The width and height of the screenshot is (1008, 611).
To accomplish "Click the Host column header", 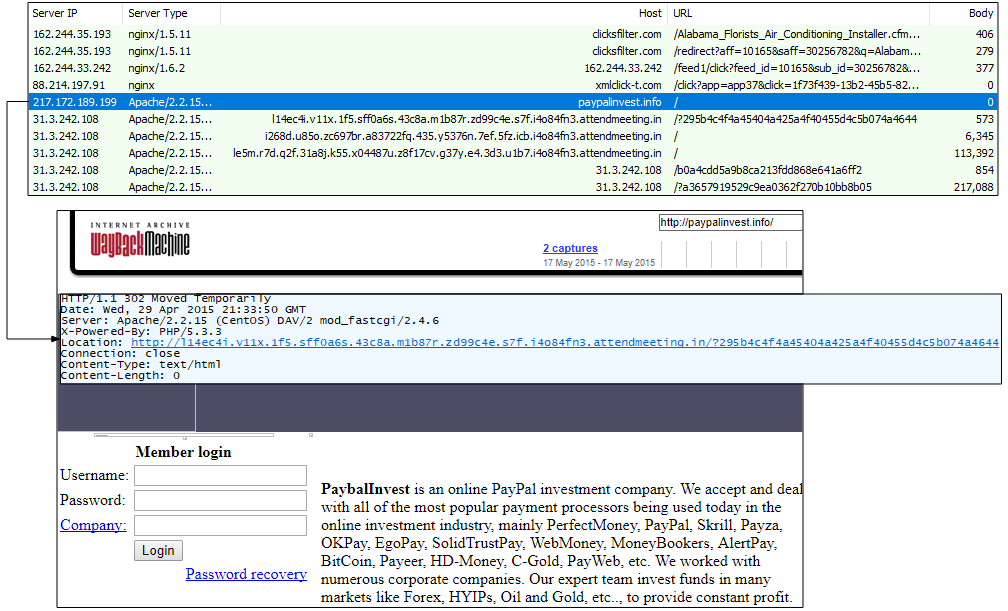I will point(650,14).
